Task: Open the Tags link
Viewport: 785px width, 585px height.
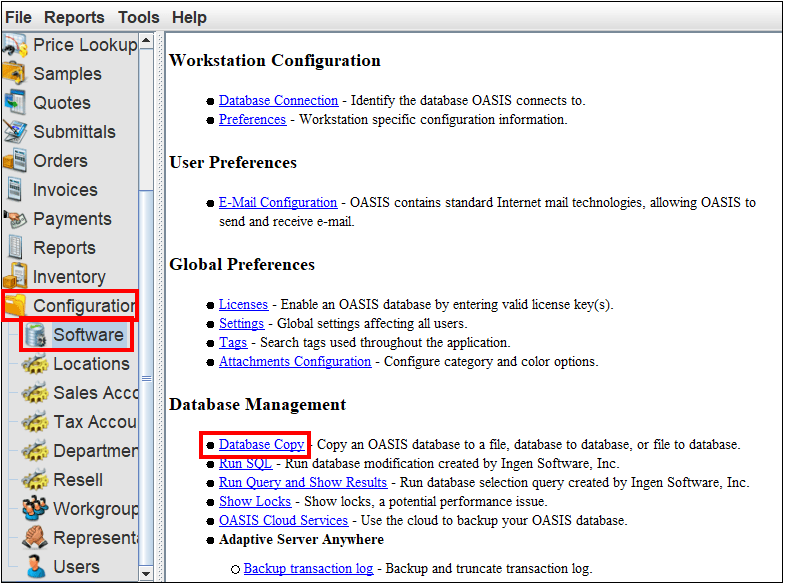Action: tap(233, 343)
